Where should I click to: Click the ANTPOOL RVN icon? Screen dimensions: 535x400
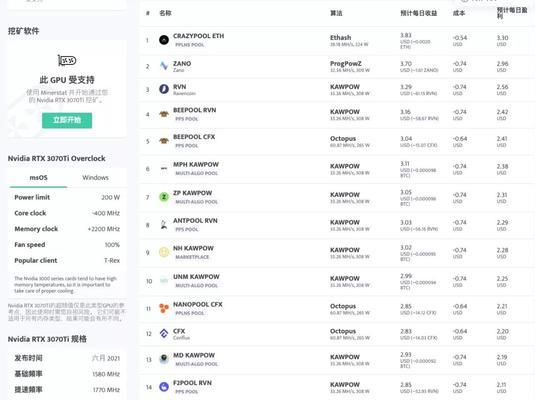[x=164, y=225]
